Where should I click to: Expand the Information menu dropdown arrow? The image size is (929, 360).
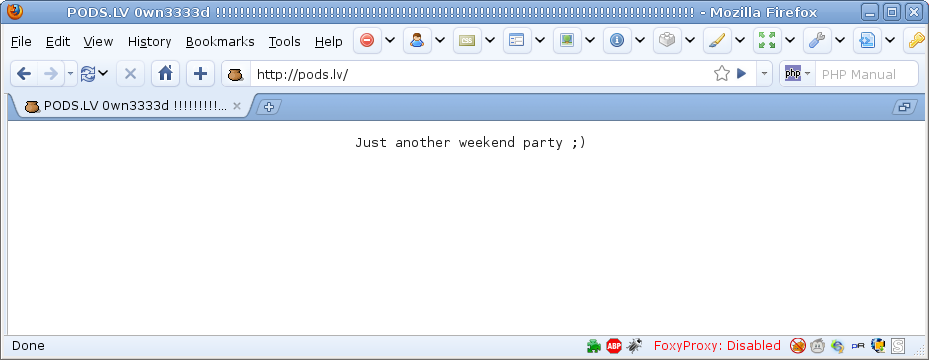(639, 40)
